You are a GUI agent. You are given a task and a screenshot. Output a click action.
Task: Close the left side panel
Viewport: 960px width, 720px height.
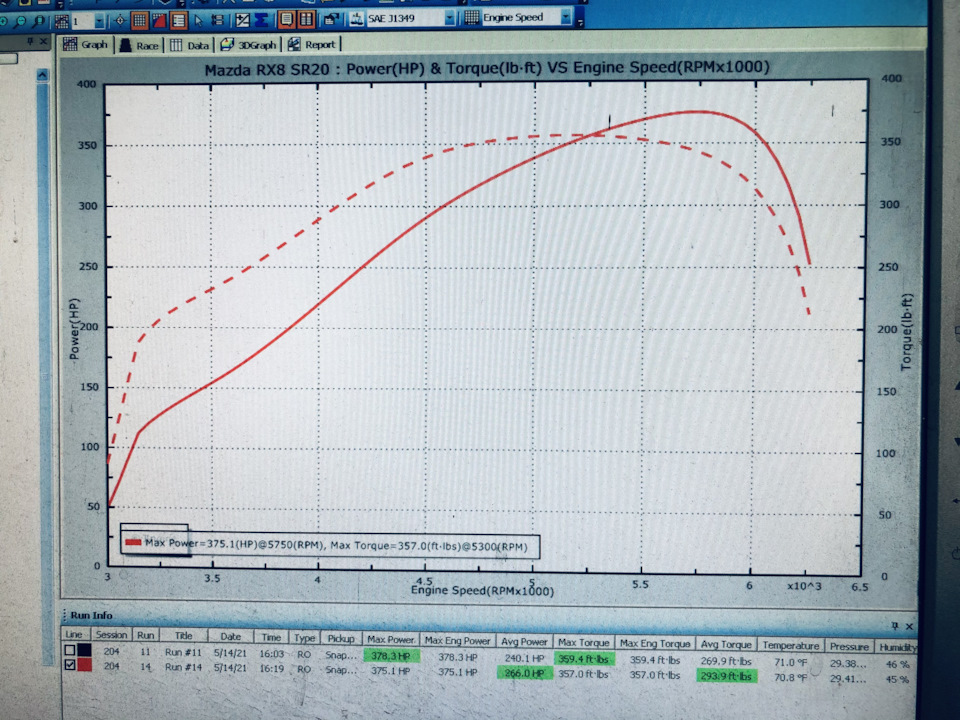[43, 41]
